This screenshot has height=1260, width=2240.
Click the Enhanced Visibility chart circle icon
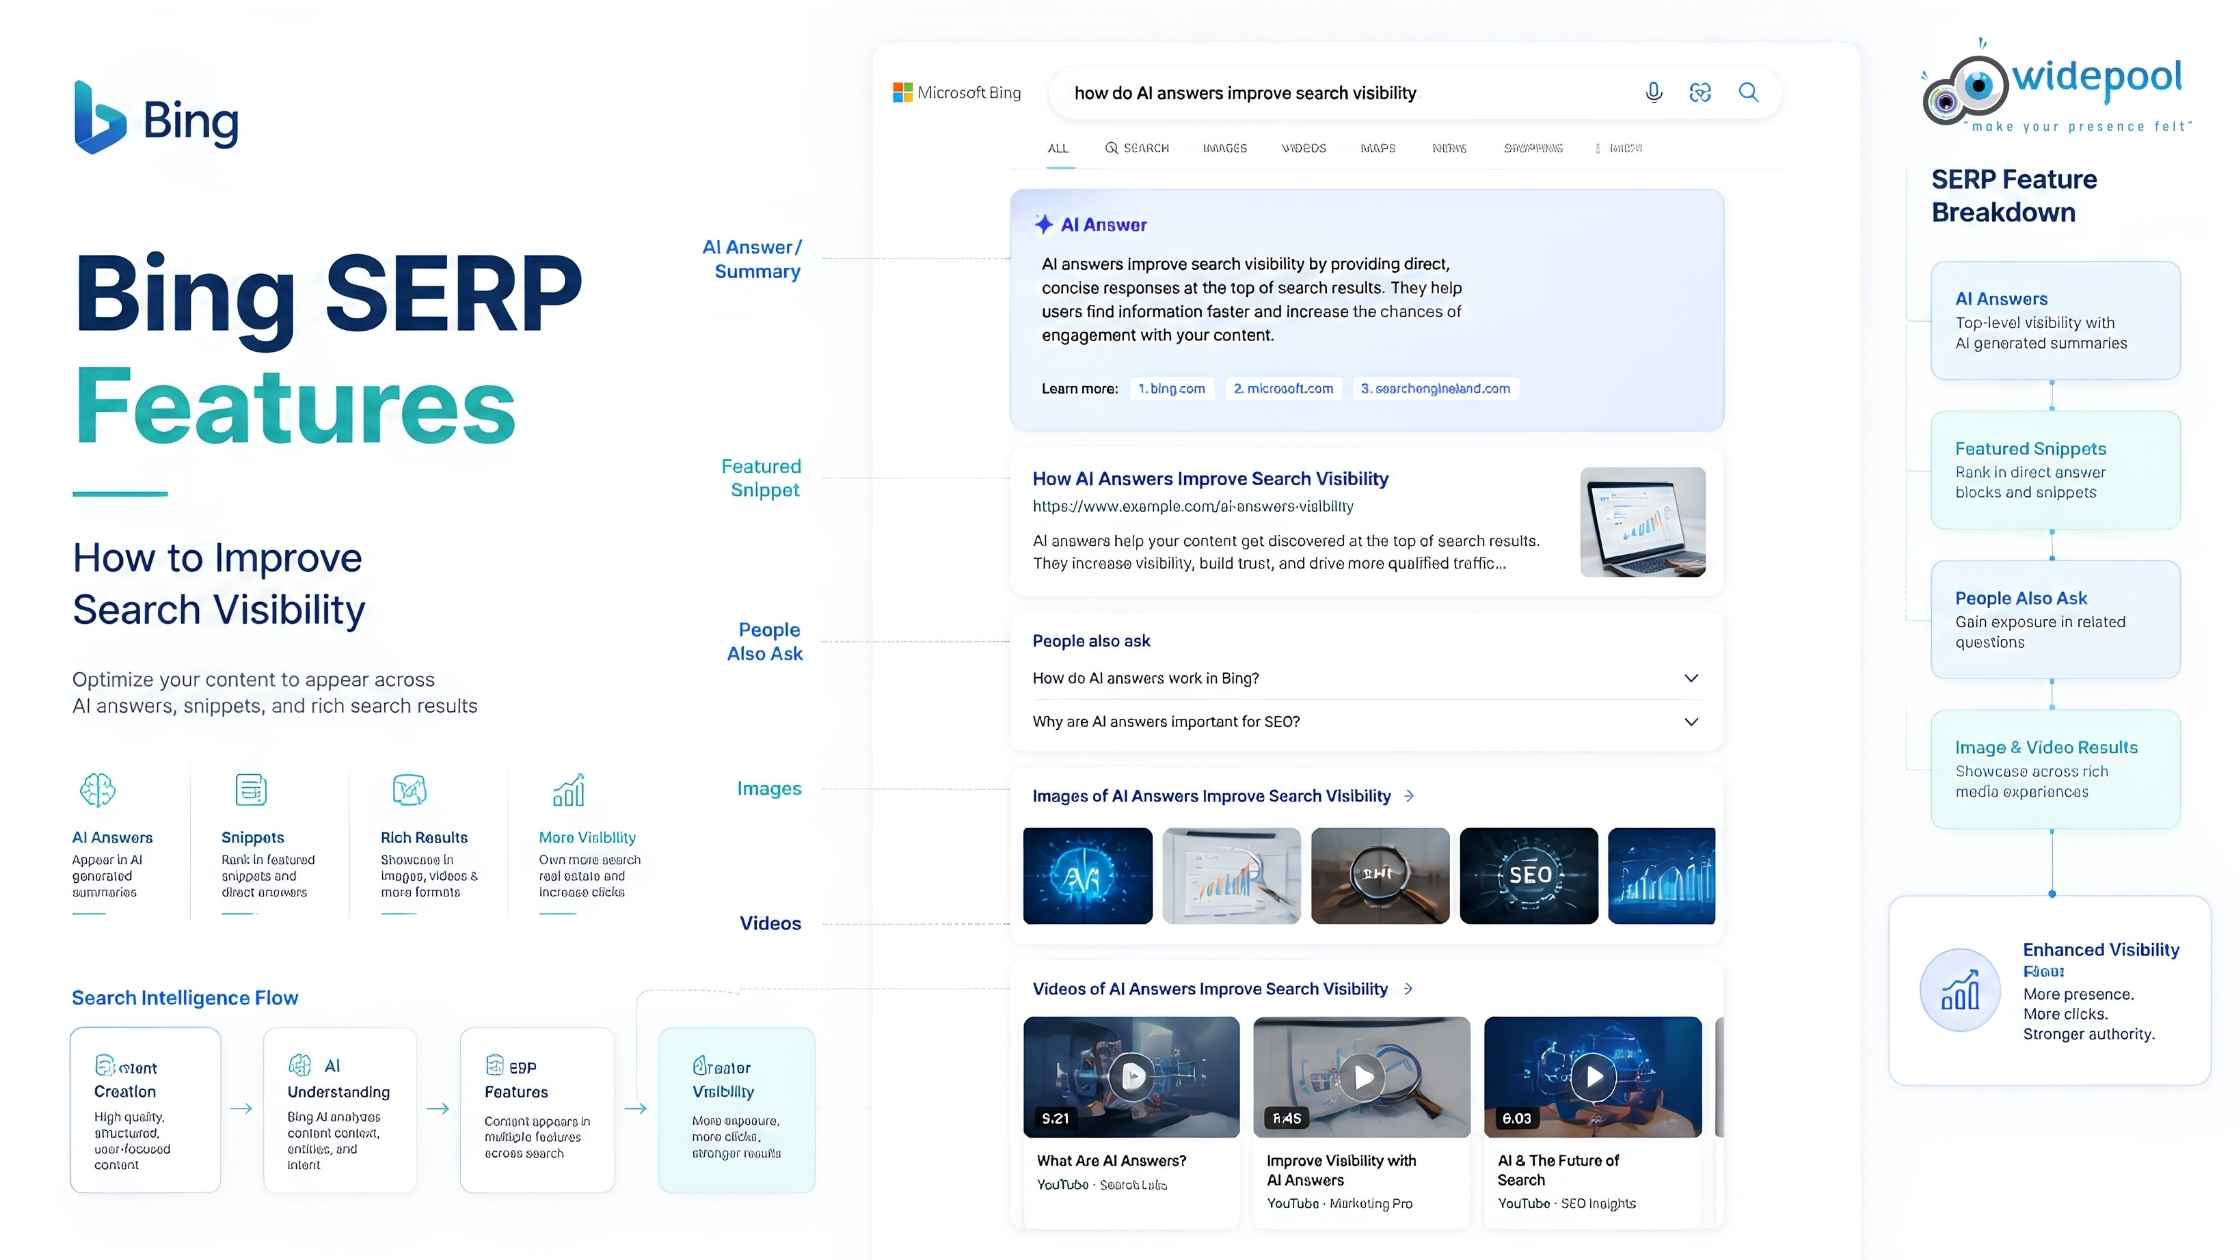(1960, 989)
